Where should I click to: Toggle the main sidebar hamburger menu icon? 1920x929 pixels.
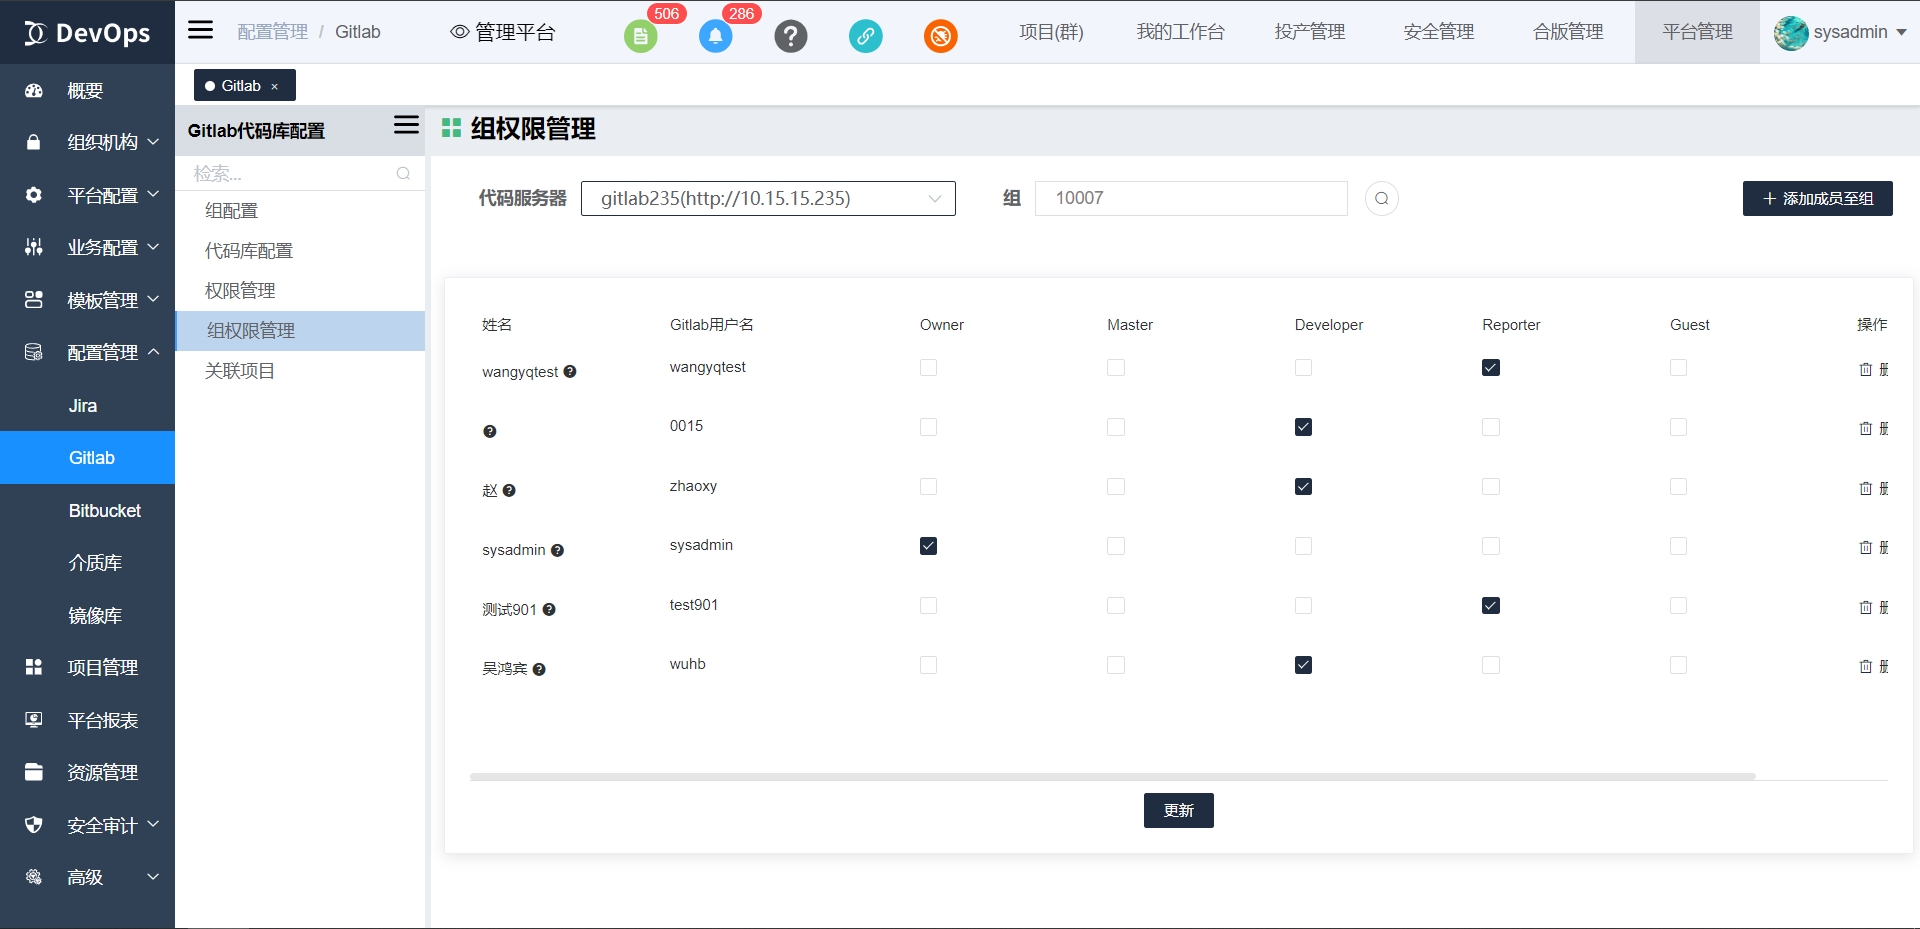coord(201,30)
